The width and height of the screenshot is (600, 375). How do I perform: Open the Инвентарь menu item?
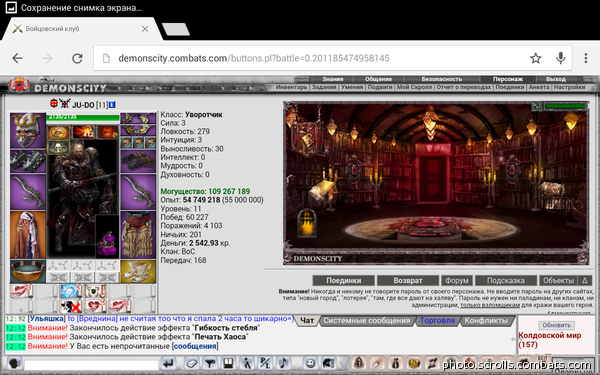[x=291, y=87]
